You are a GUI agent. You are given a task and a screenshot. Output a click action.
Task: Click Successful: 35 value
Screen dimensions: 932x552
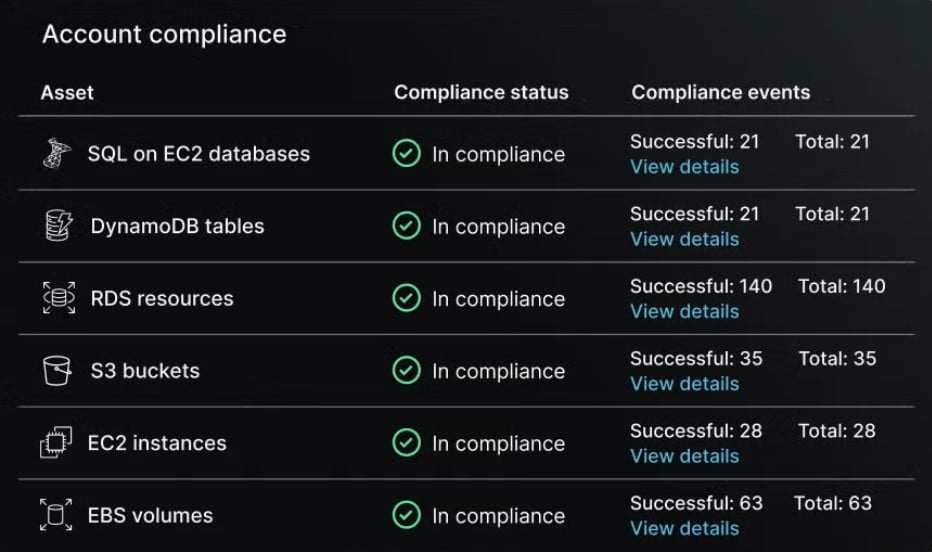tap(696, 359)
